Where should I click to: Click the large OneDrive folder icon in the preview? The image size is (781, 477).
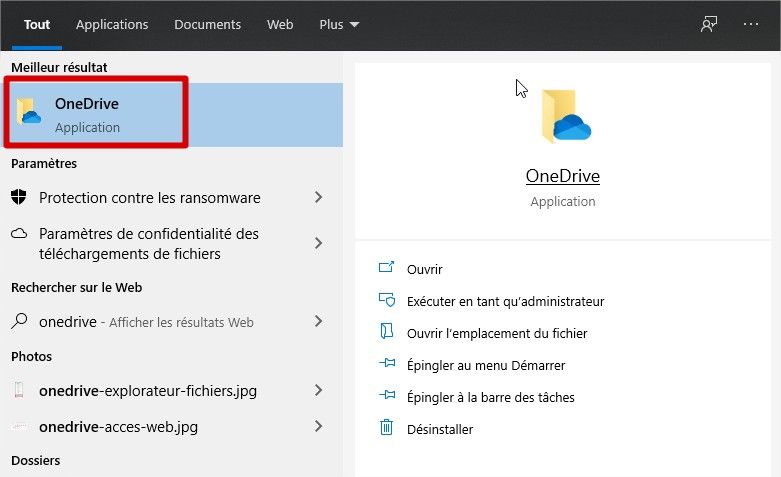click(x=565, y=116)
